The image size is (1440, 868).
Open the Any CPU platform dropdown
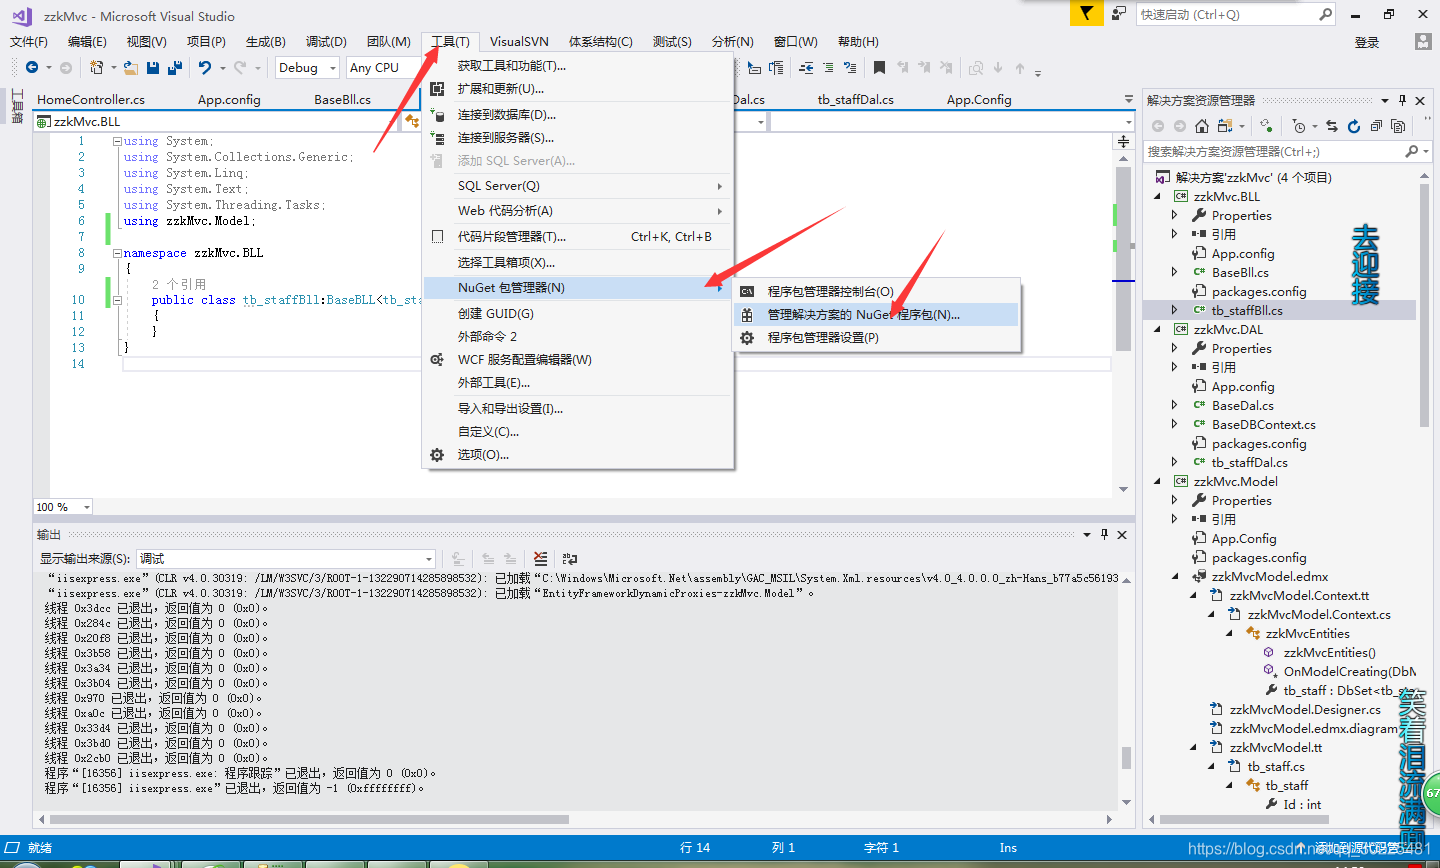point(384,68)
